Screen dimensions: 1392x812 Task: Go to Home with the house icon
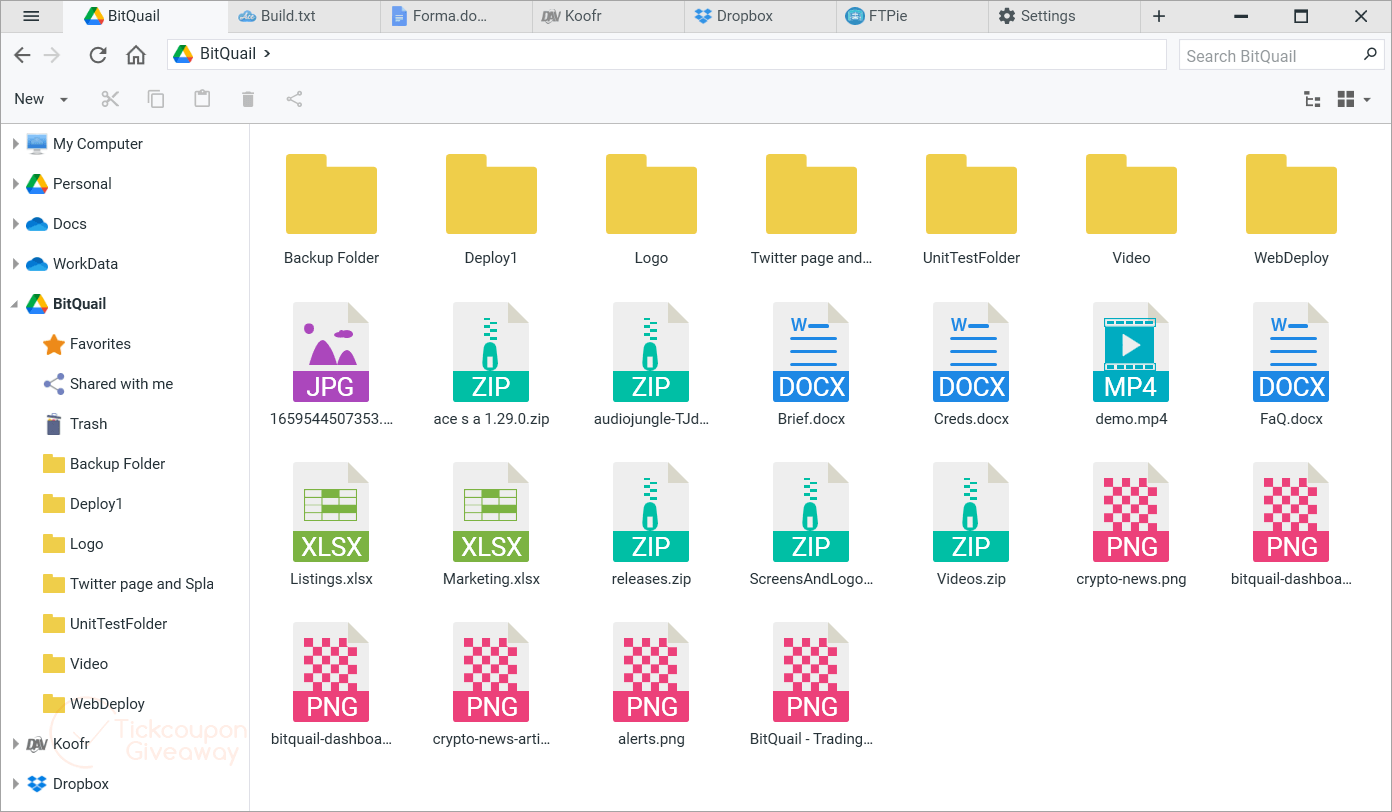click(136, 55)
